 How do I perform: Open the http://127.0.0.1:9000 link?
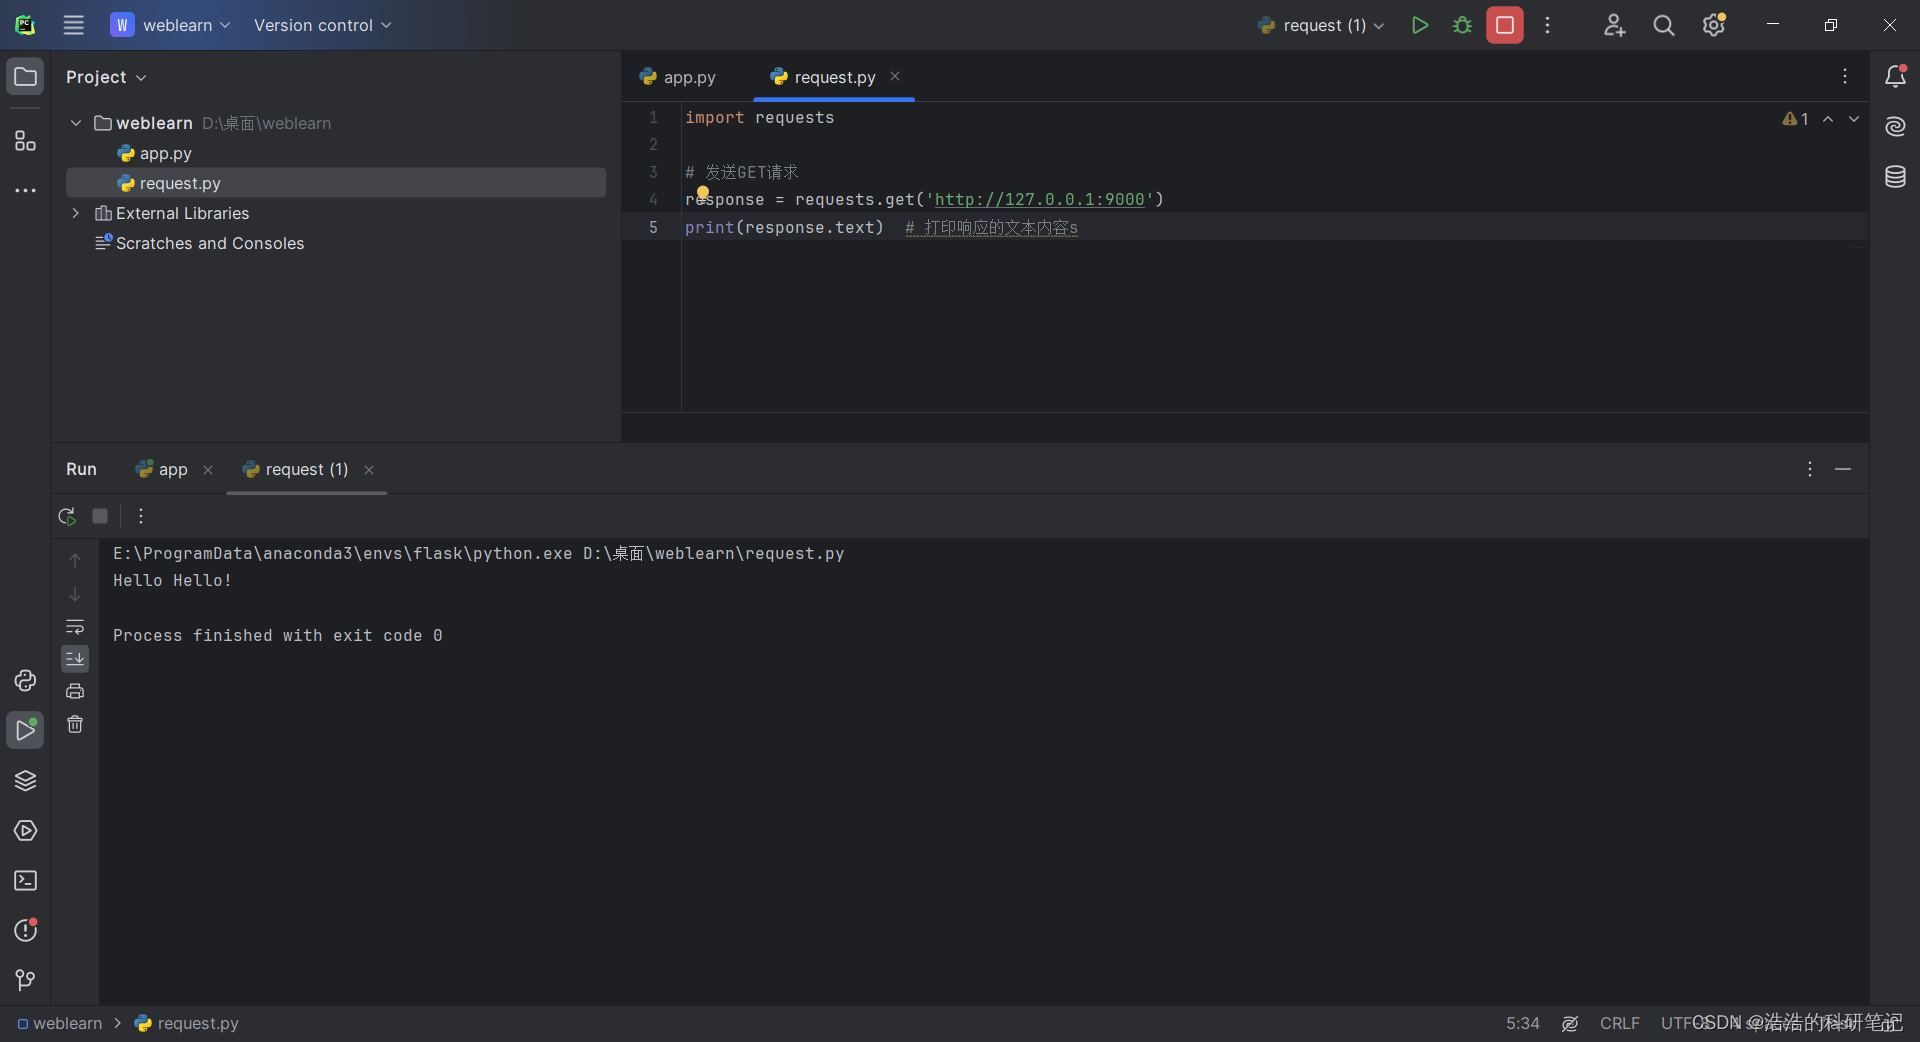(1039, 199)
